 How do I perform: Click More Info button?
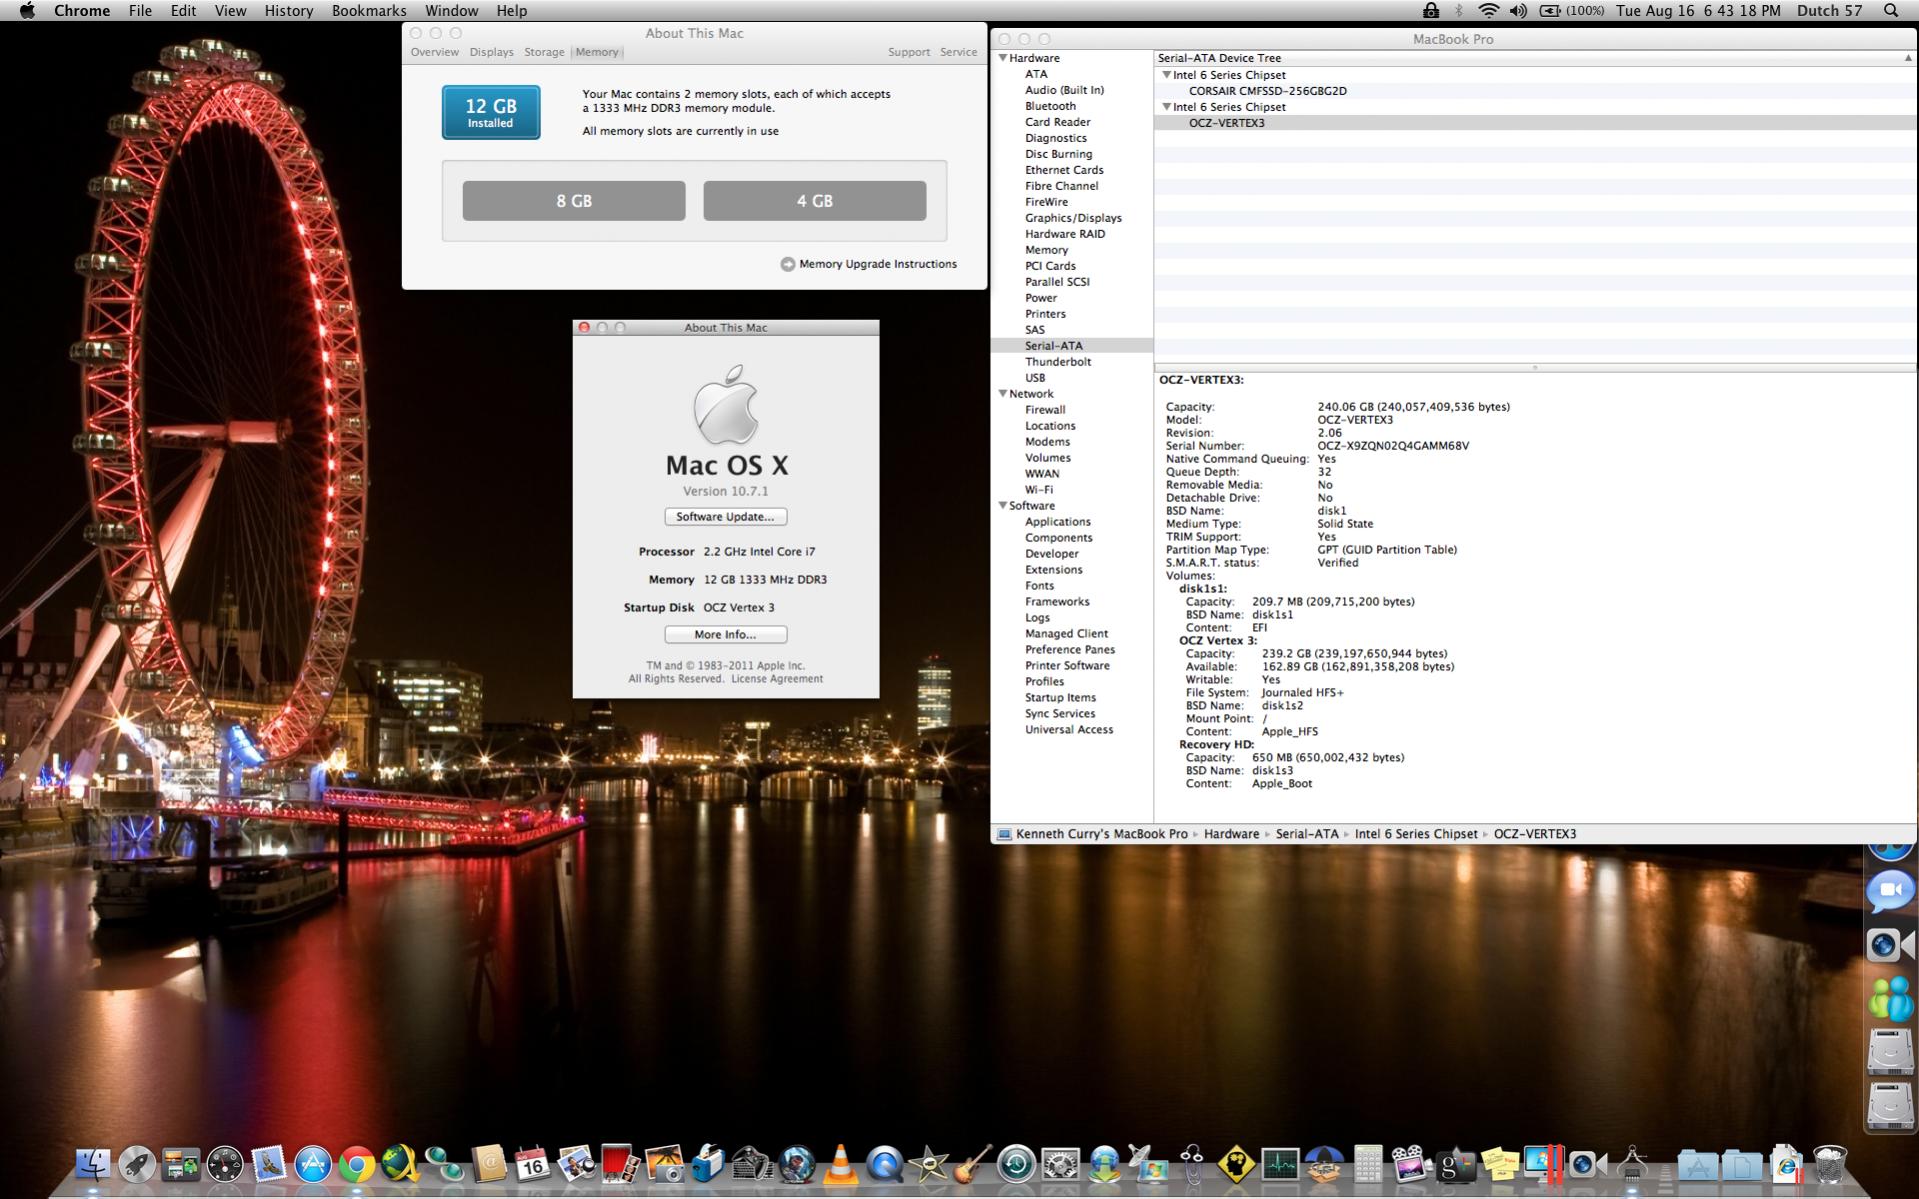[726, 635]
